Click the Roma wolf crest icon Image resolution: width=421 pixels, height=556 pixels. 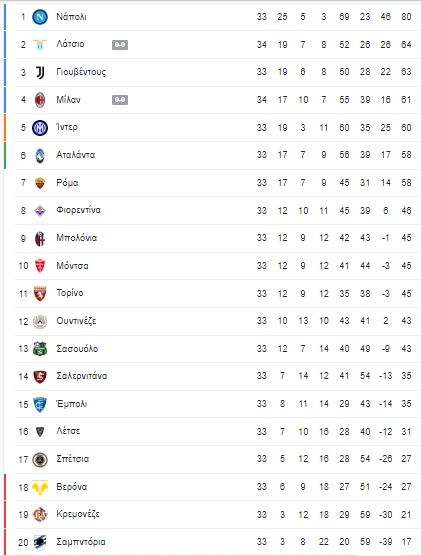point(40,183)
